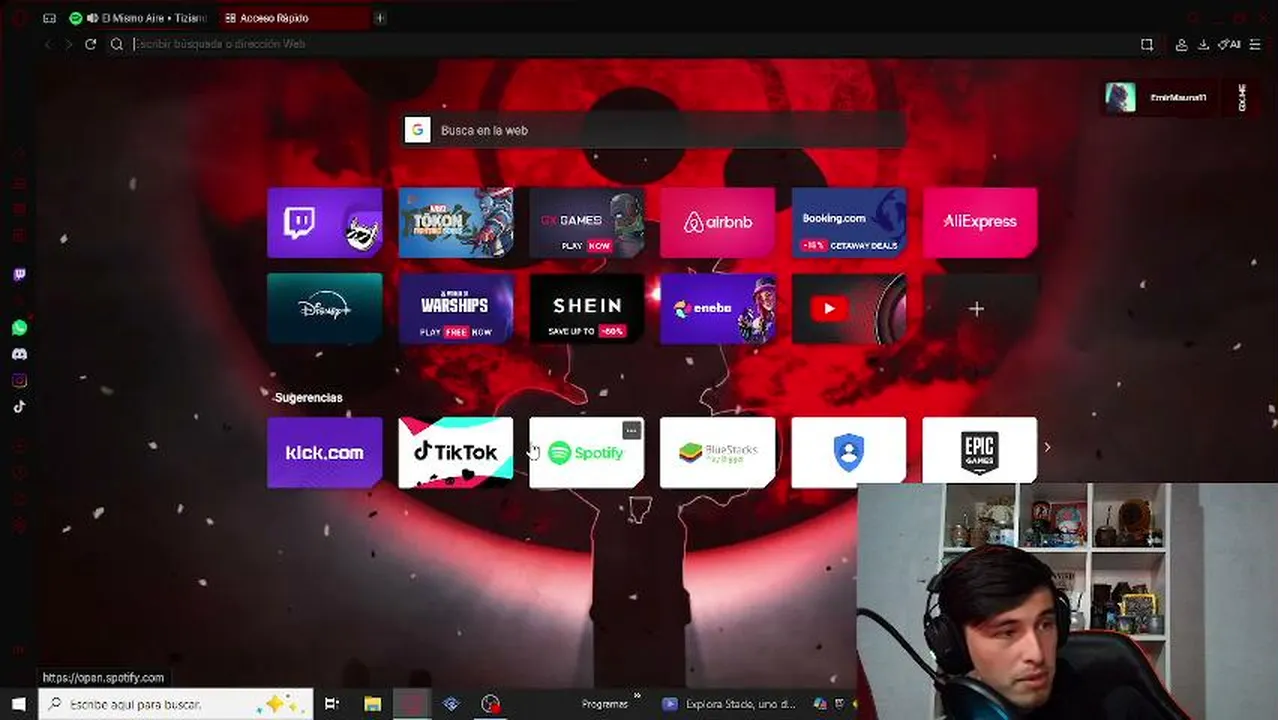Open Task View on the taskbar

(x=332, y=704)
